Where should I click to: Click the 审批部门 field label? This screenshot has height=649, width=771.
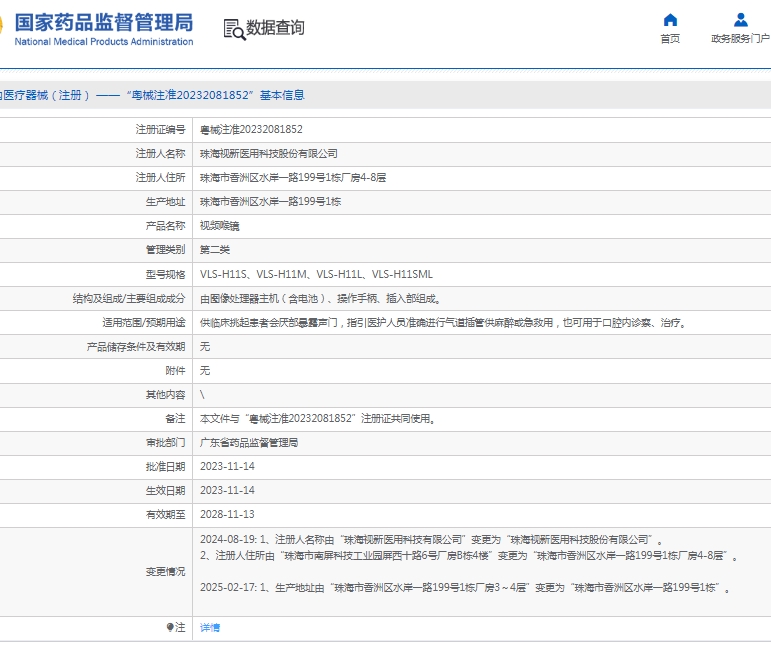[165, 443]
